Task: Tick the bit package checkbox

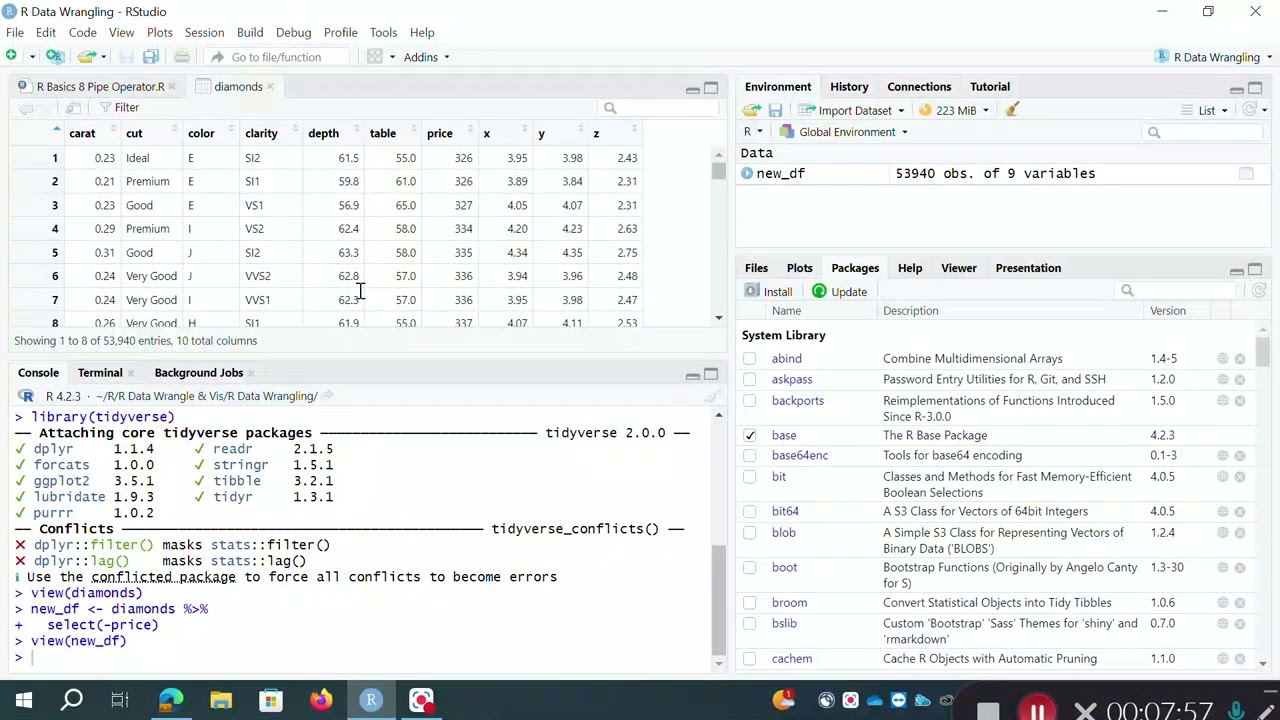Action: [750, 477]
